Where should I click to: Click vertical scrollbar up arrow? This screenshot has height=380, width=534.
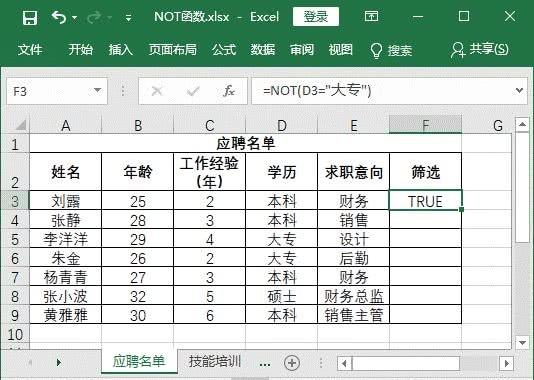tap(522, 125)
